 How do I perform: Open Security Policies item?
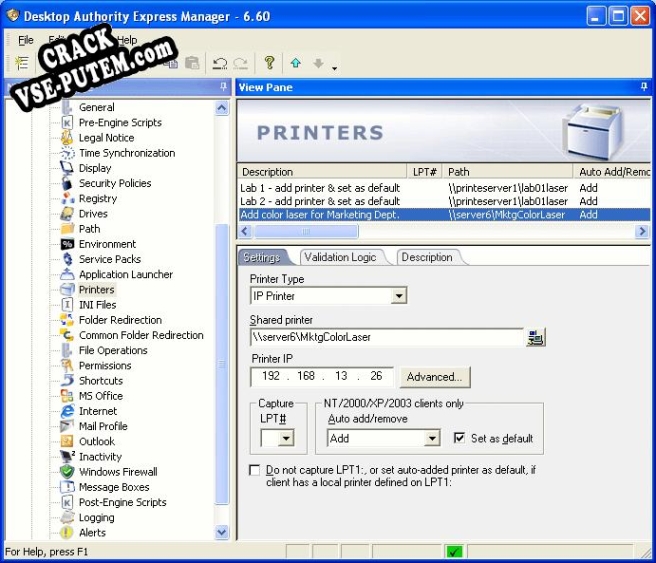(x=115, y=183)
